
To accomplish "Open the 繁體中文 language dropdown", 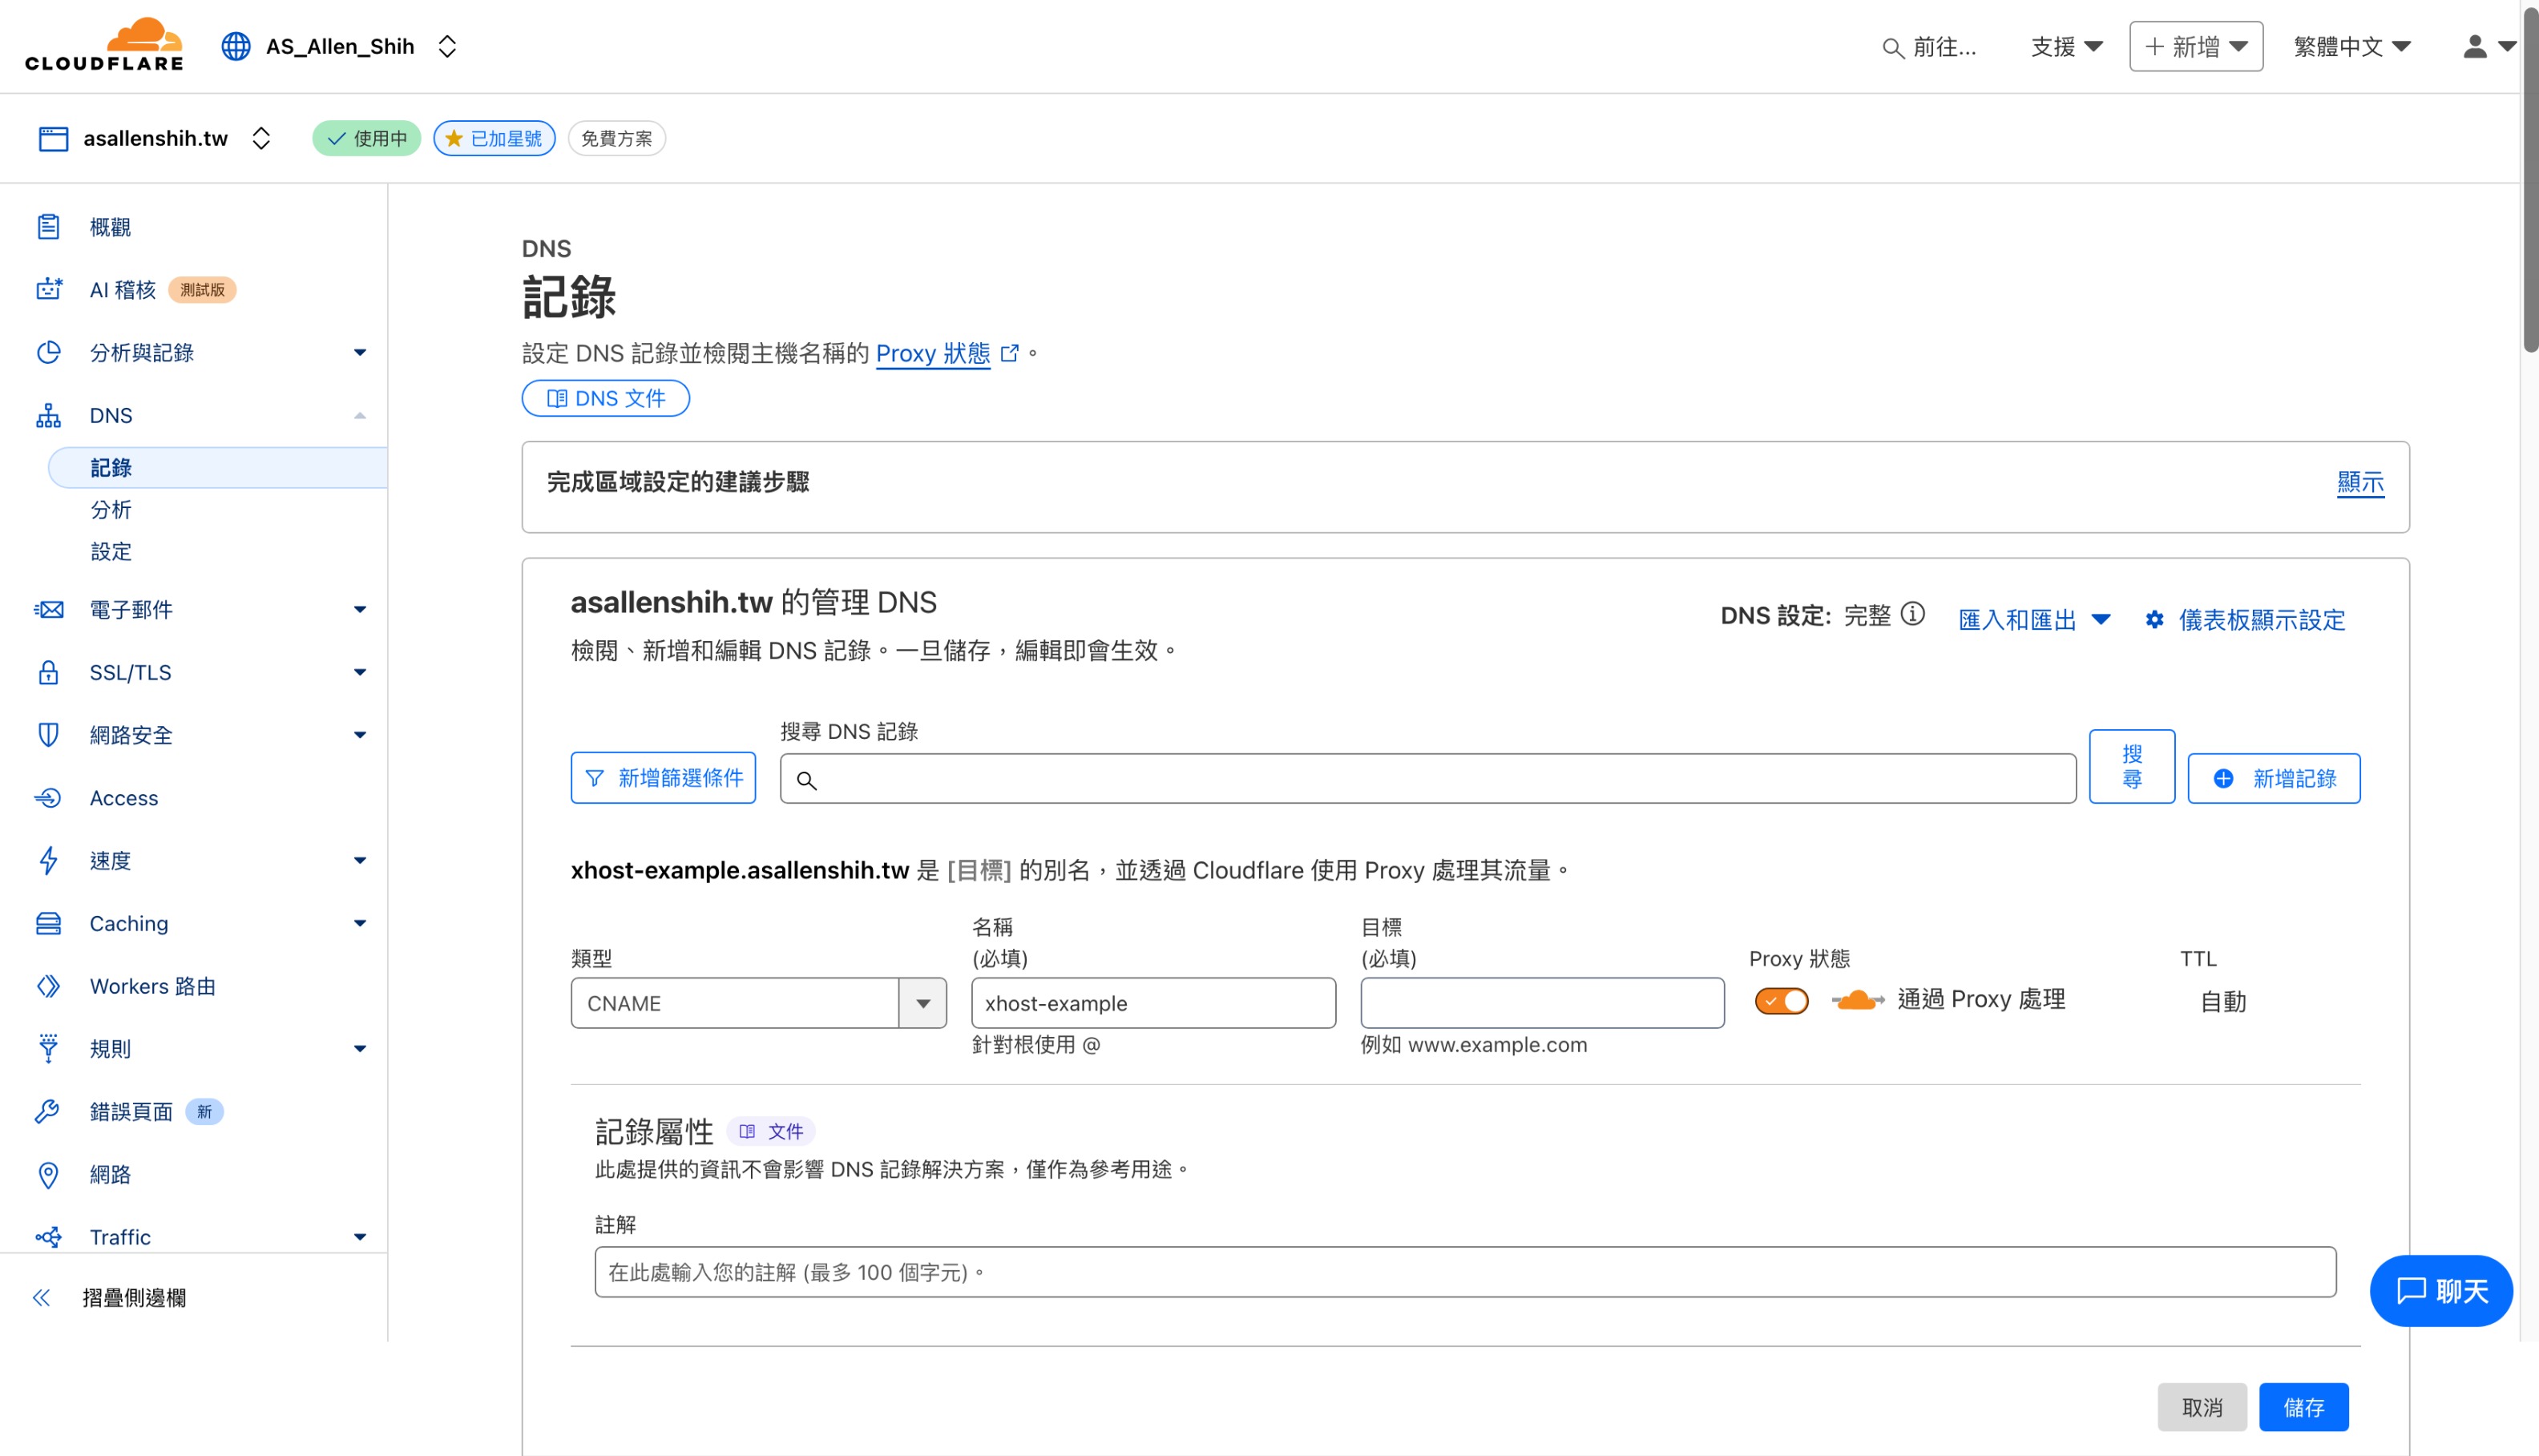I will click(x=2352, y=46).
